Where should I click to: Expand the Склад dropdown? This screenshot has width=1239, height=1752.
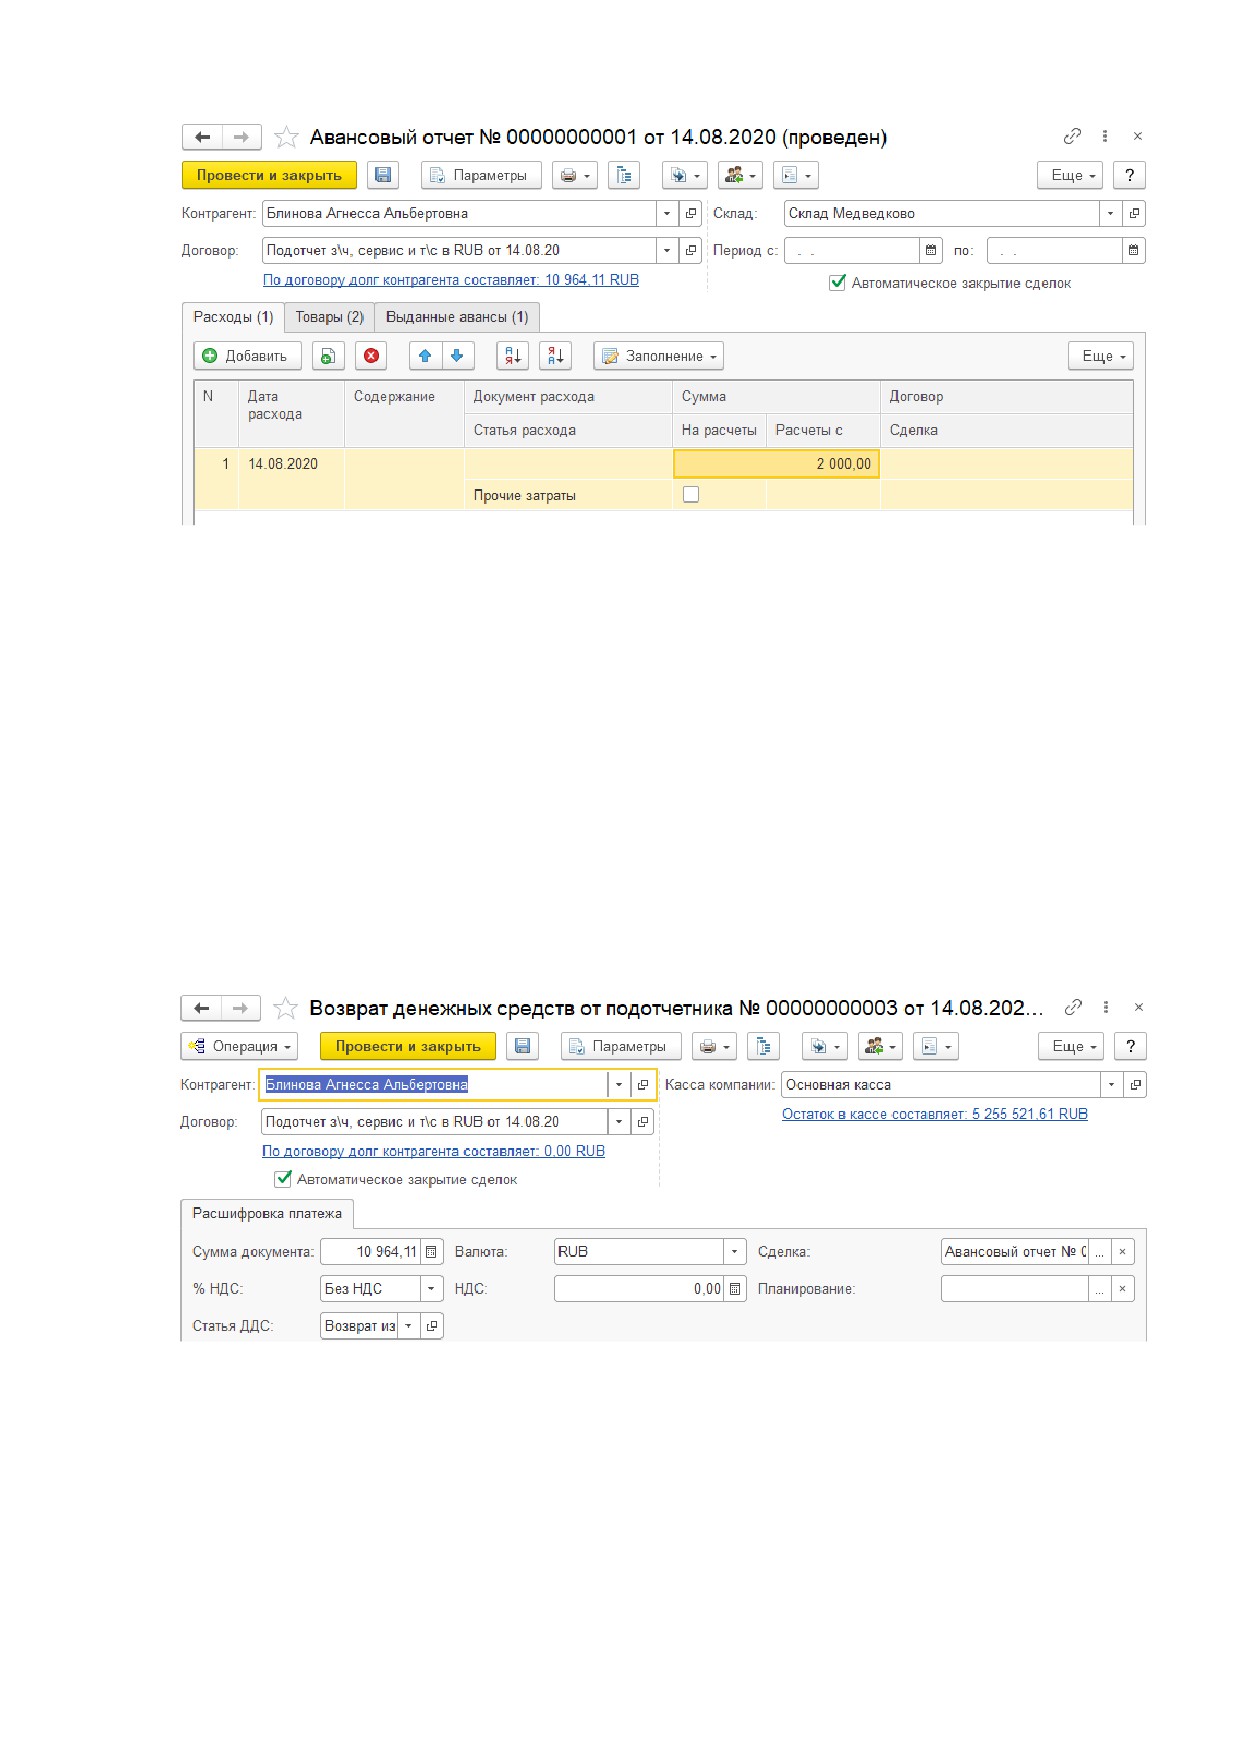click(1110, 213)
